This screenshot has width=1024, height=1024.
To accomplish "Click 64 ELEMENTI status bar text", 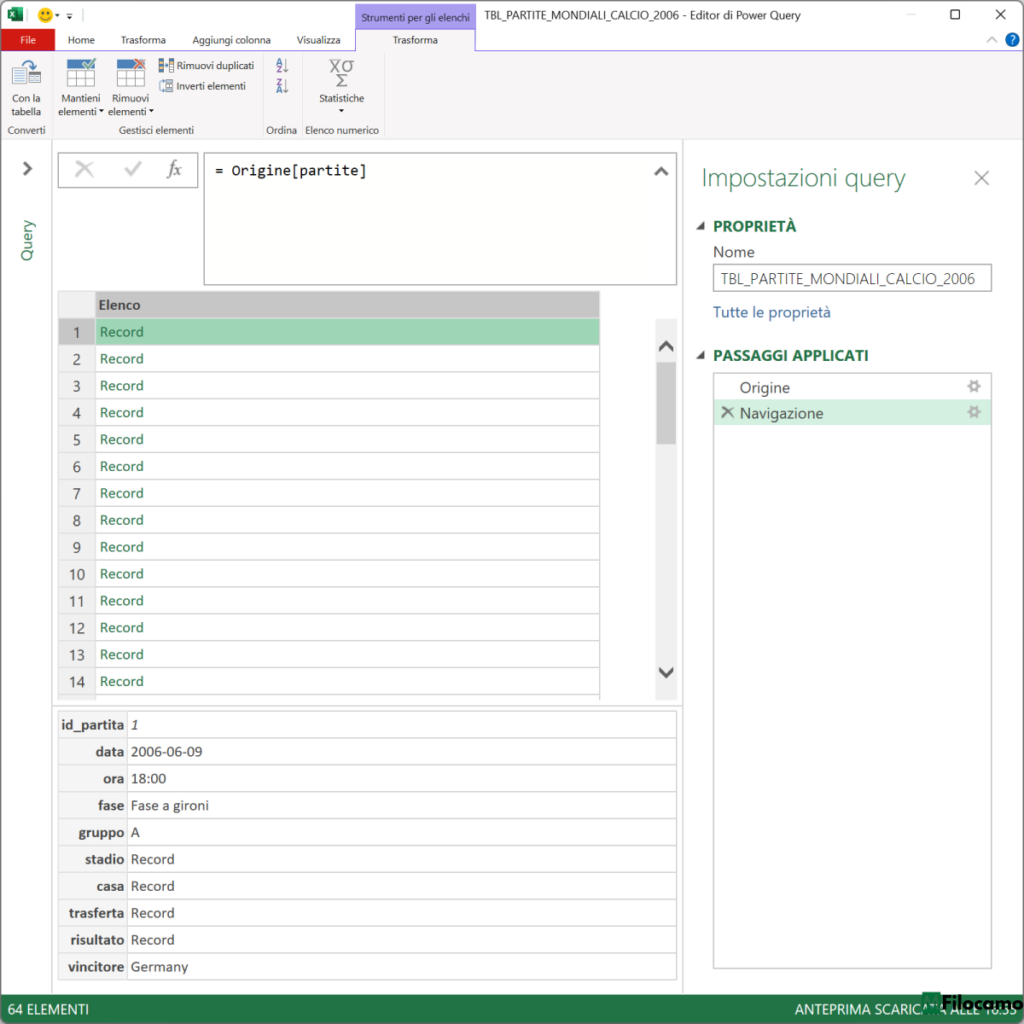I will point(48,1009).
